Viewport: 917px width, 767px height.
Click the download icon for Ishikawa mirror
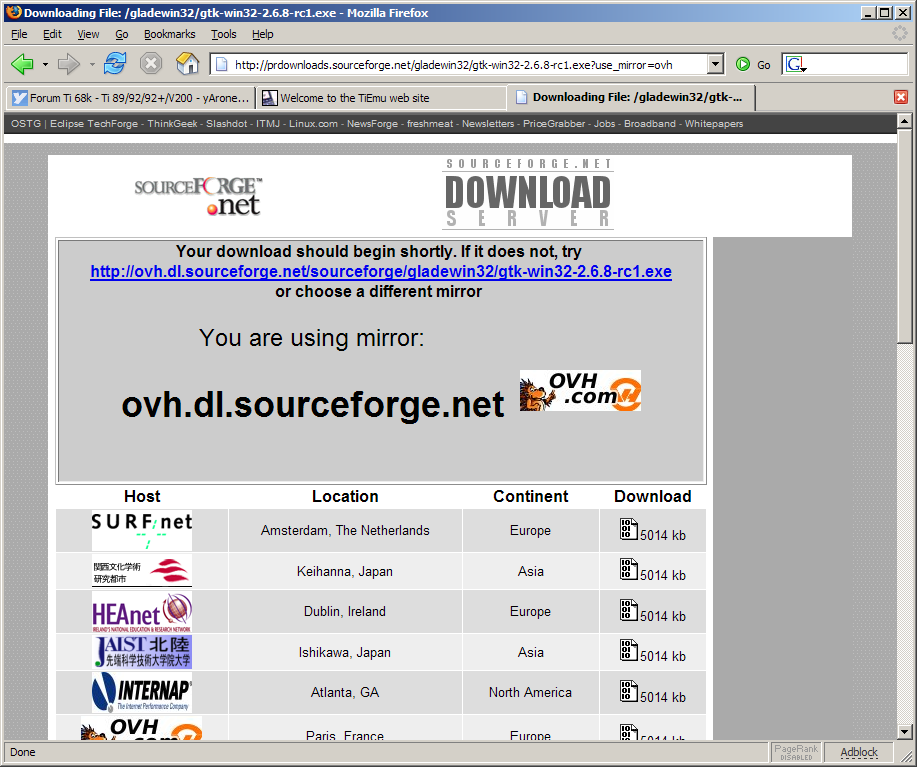click(x=629, y=651)
